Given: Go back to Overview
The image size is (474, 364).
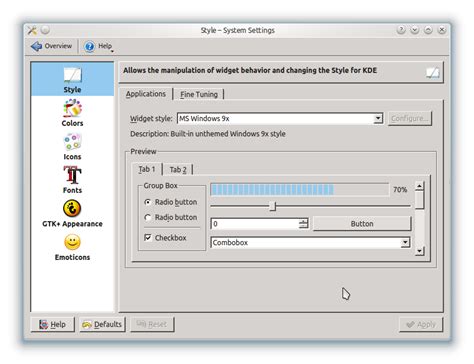Looking at the screenshot, I should (x=51, y=46).
